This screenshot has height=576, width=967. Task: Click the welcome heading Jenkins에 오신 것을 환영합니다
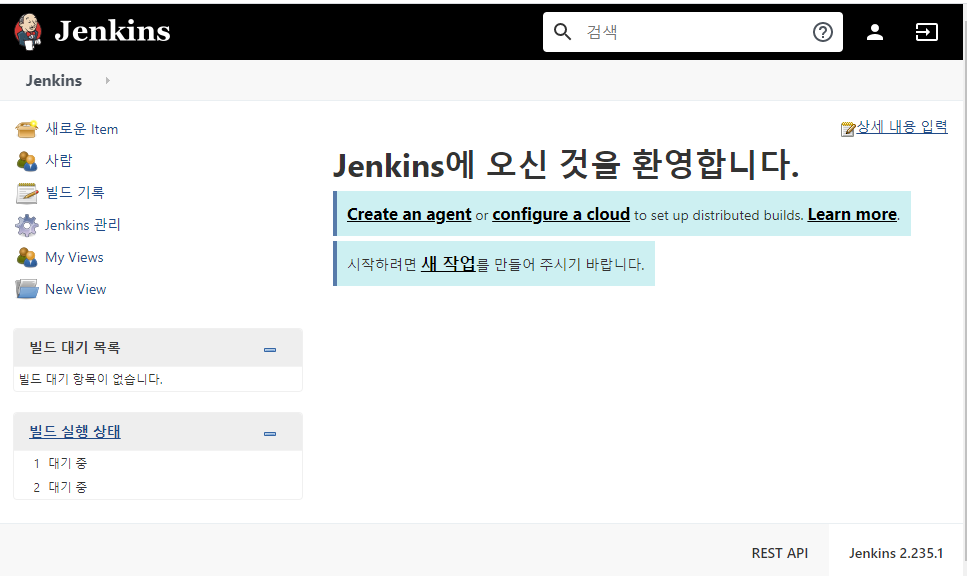(566, 165)
